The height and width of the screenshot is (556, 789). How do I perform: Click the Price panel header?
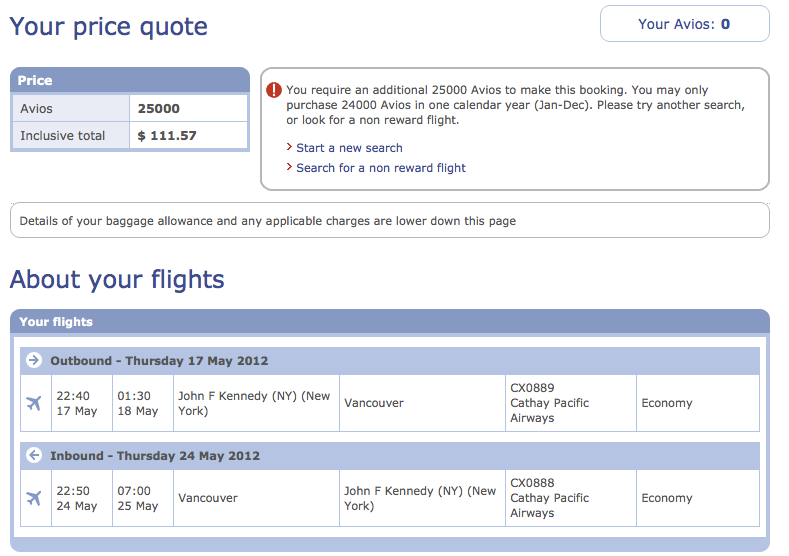point(130,81)
